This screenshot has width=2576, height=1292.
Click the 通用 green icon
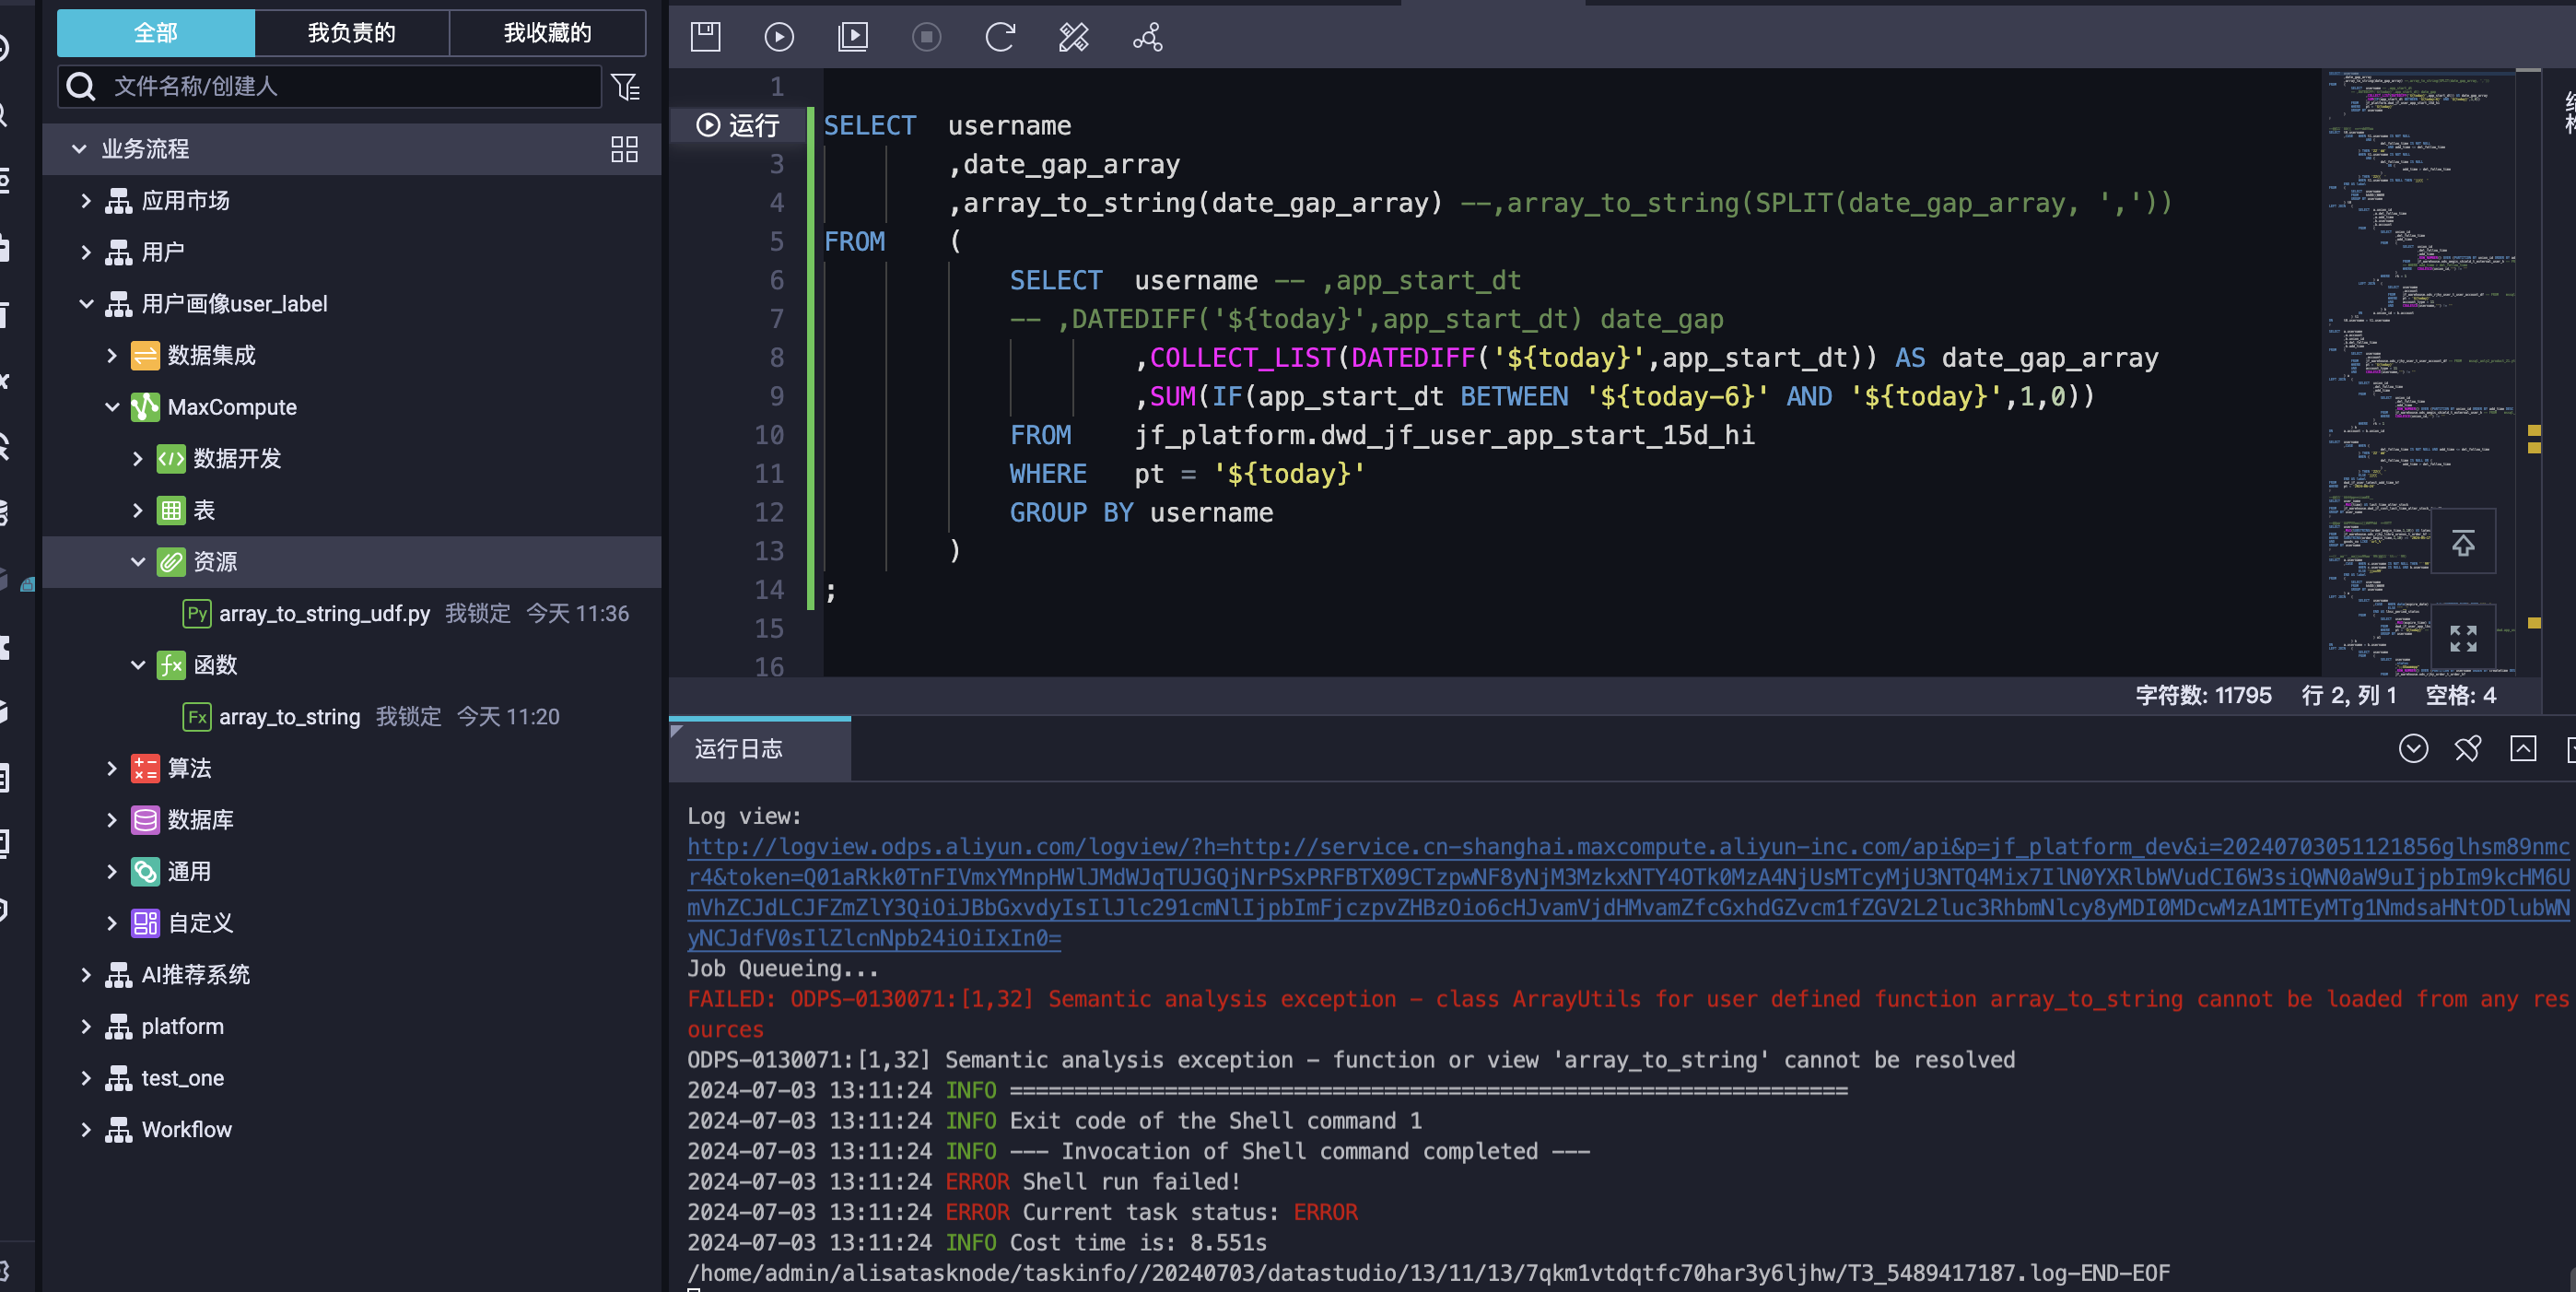click(145, 872)
